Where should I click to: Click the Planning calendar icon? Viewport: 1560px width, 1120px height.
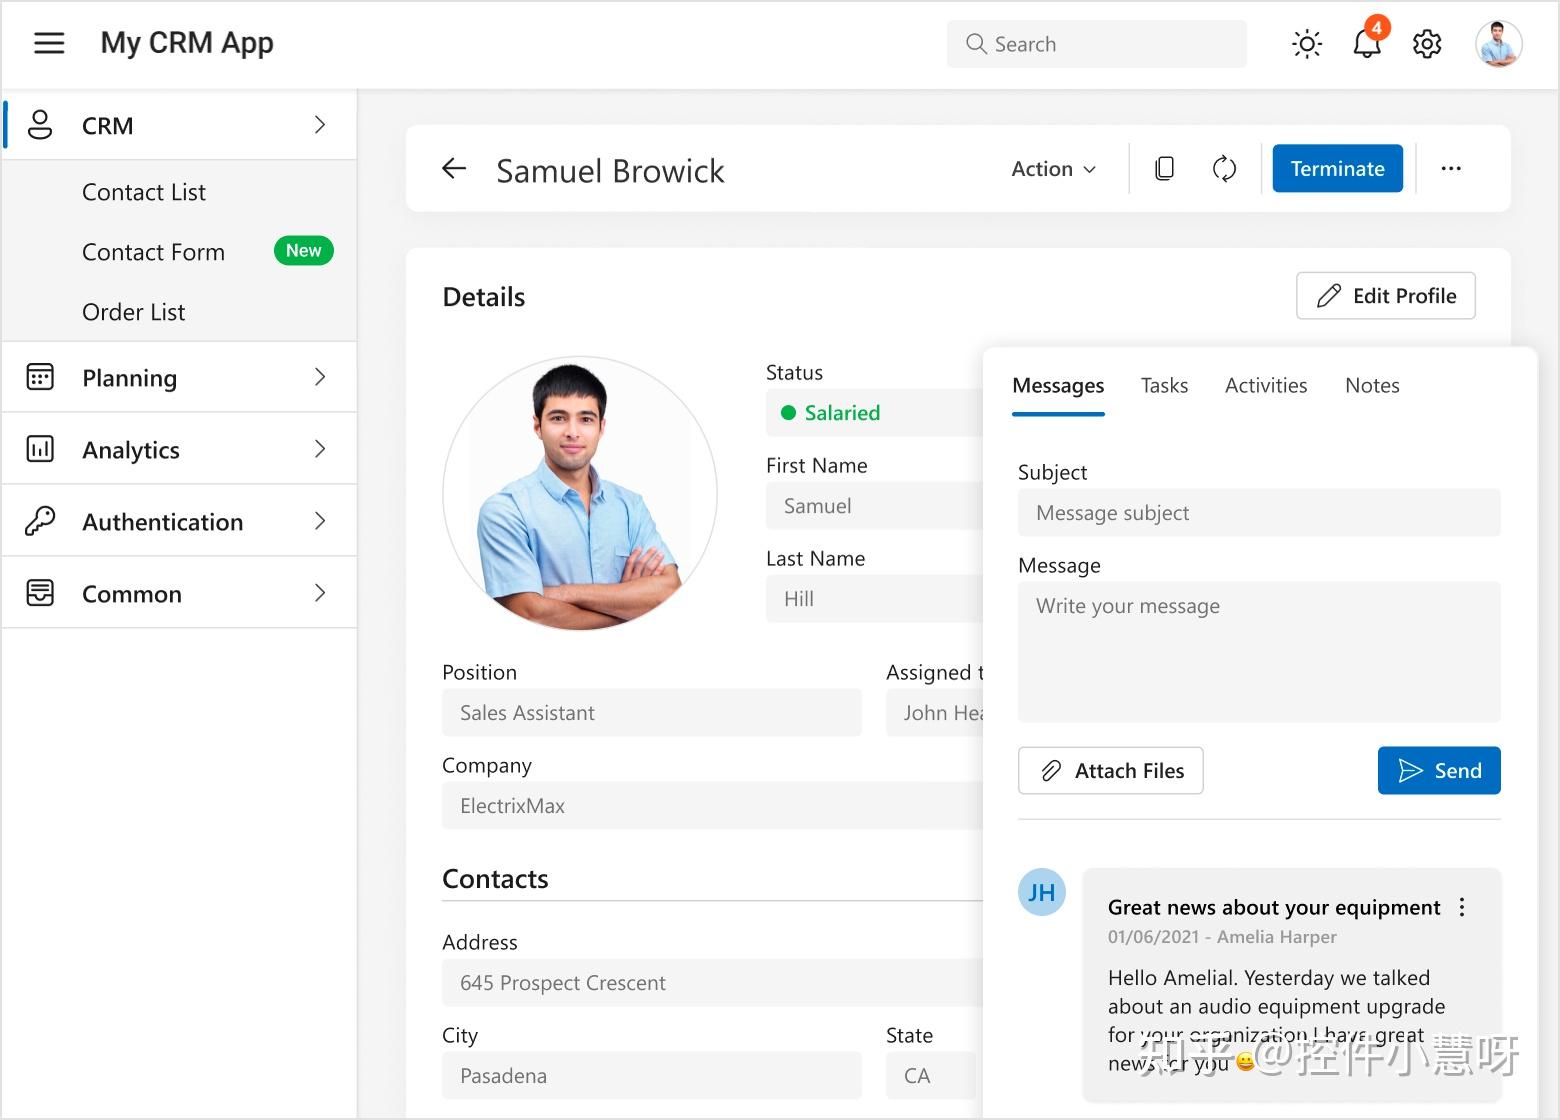[40, 377]
